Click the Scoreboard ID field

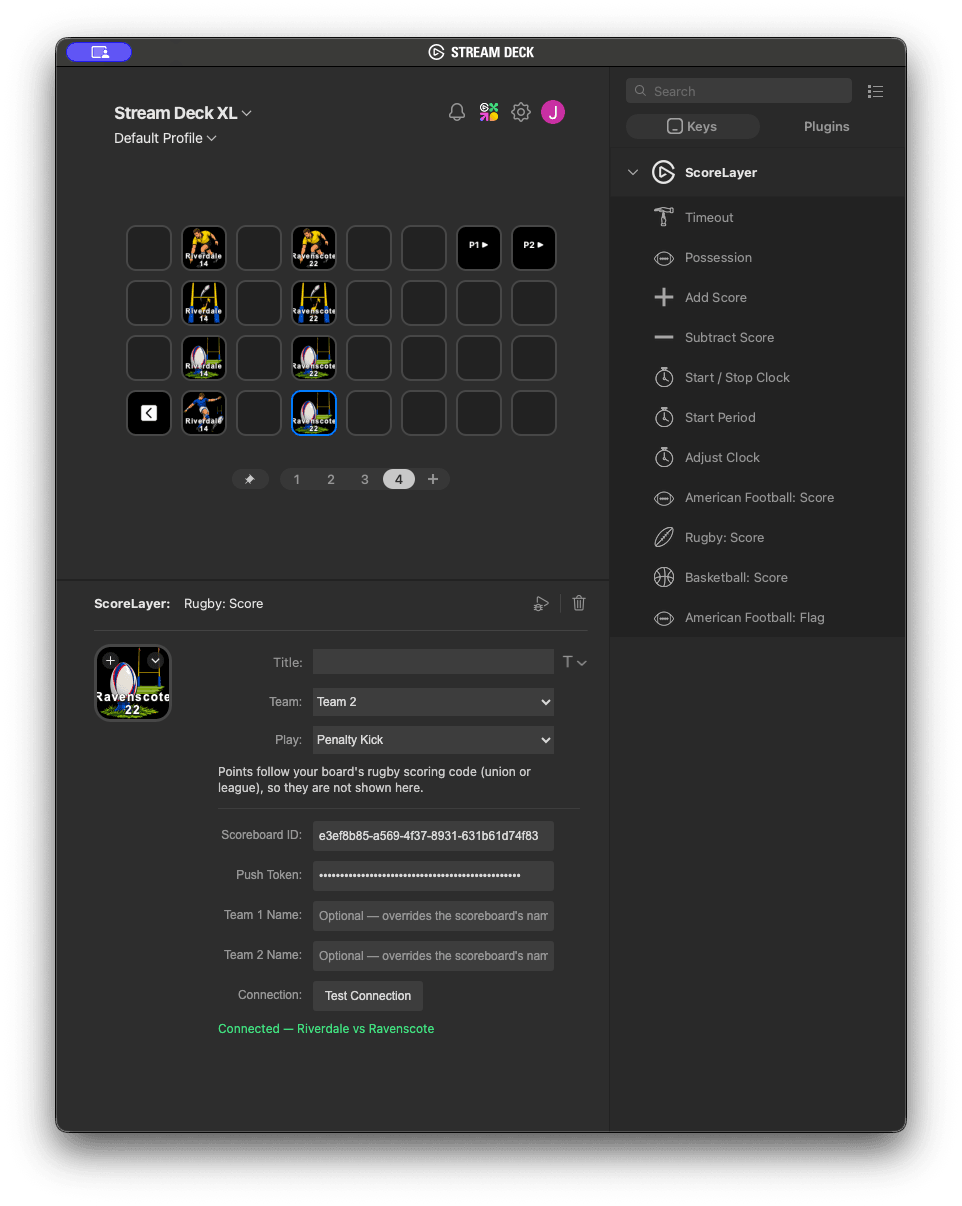(433, 836)
